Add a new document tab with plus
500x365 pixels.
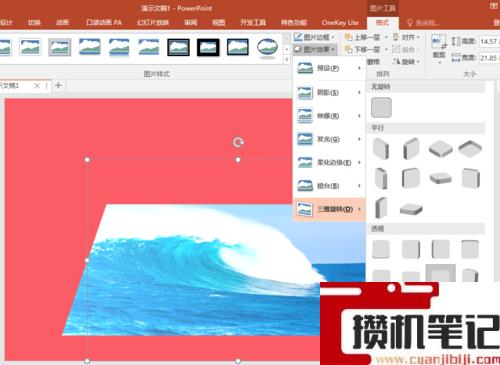58,85
